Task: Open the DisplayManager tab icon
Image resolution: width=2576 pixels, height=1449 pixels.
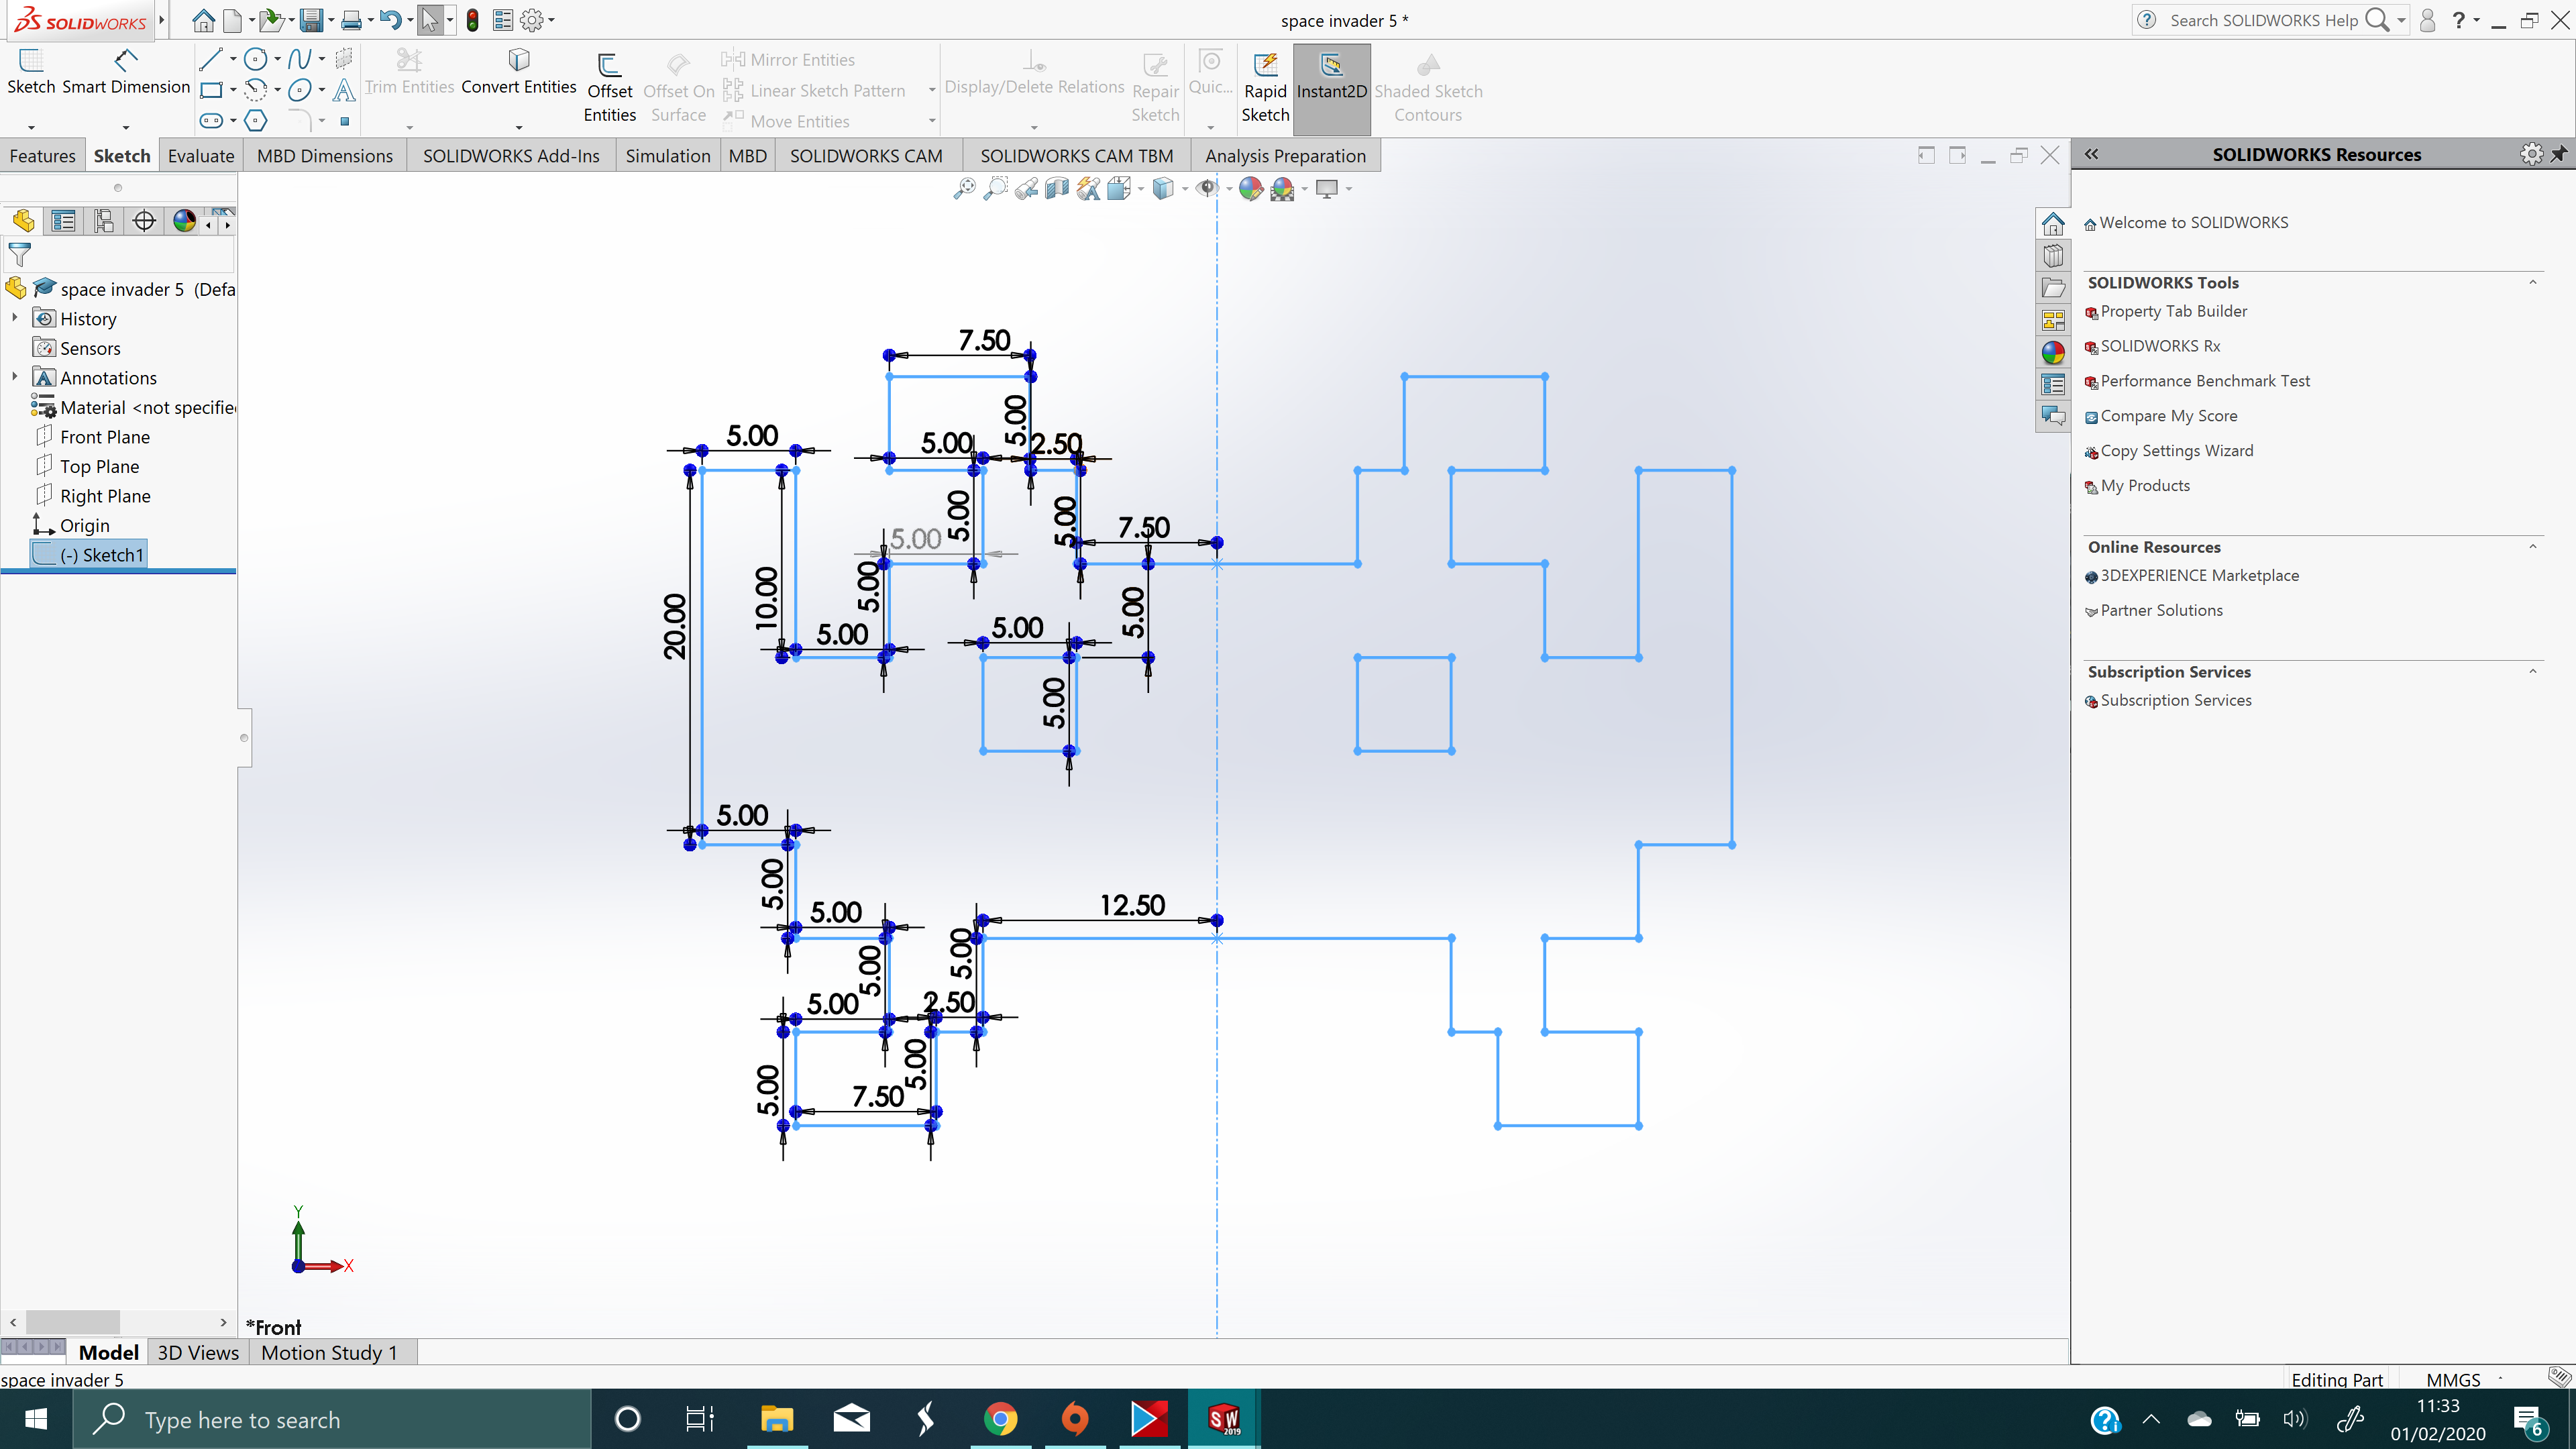Action: point(184,221)
